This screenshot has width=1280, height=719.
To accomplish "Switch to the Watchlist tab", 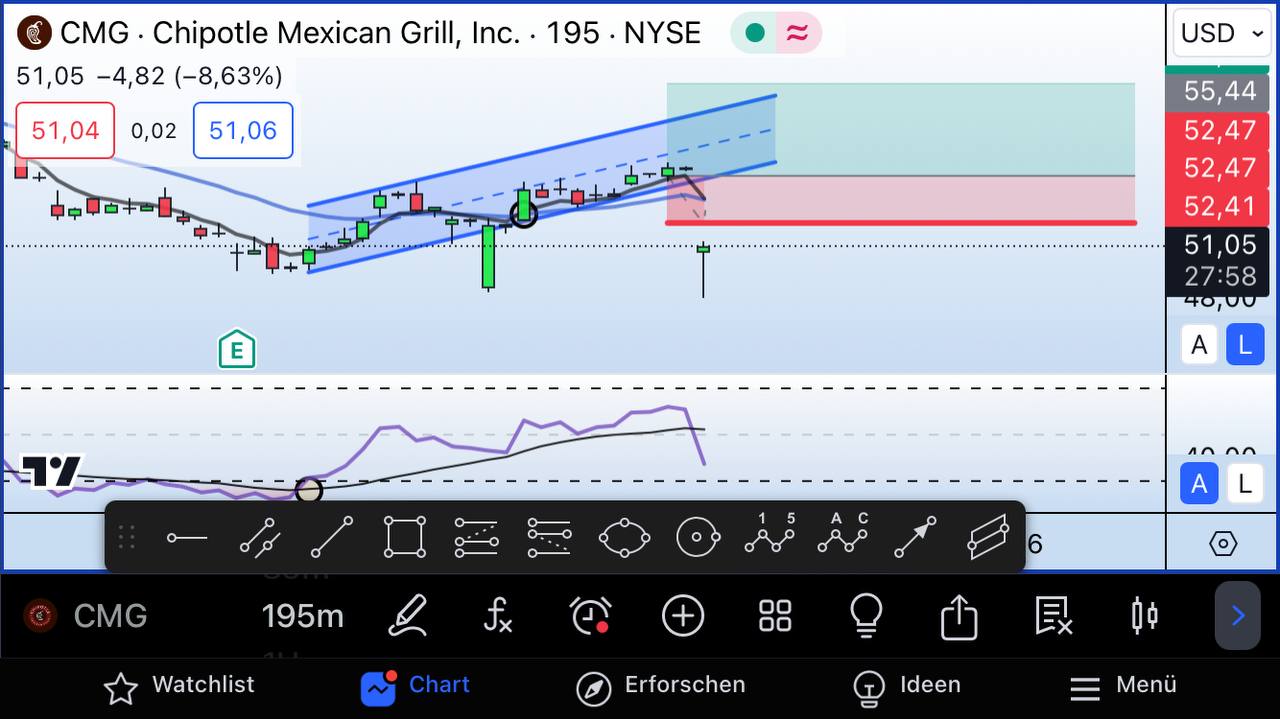I will coord(180,686).
